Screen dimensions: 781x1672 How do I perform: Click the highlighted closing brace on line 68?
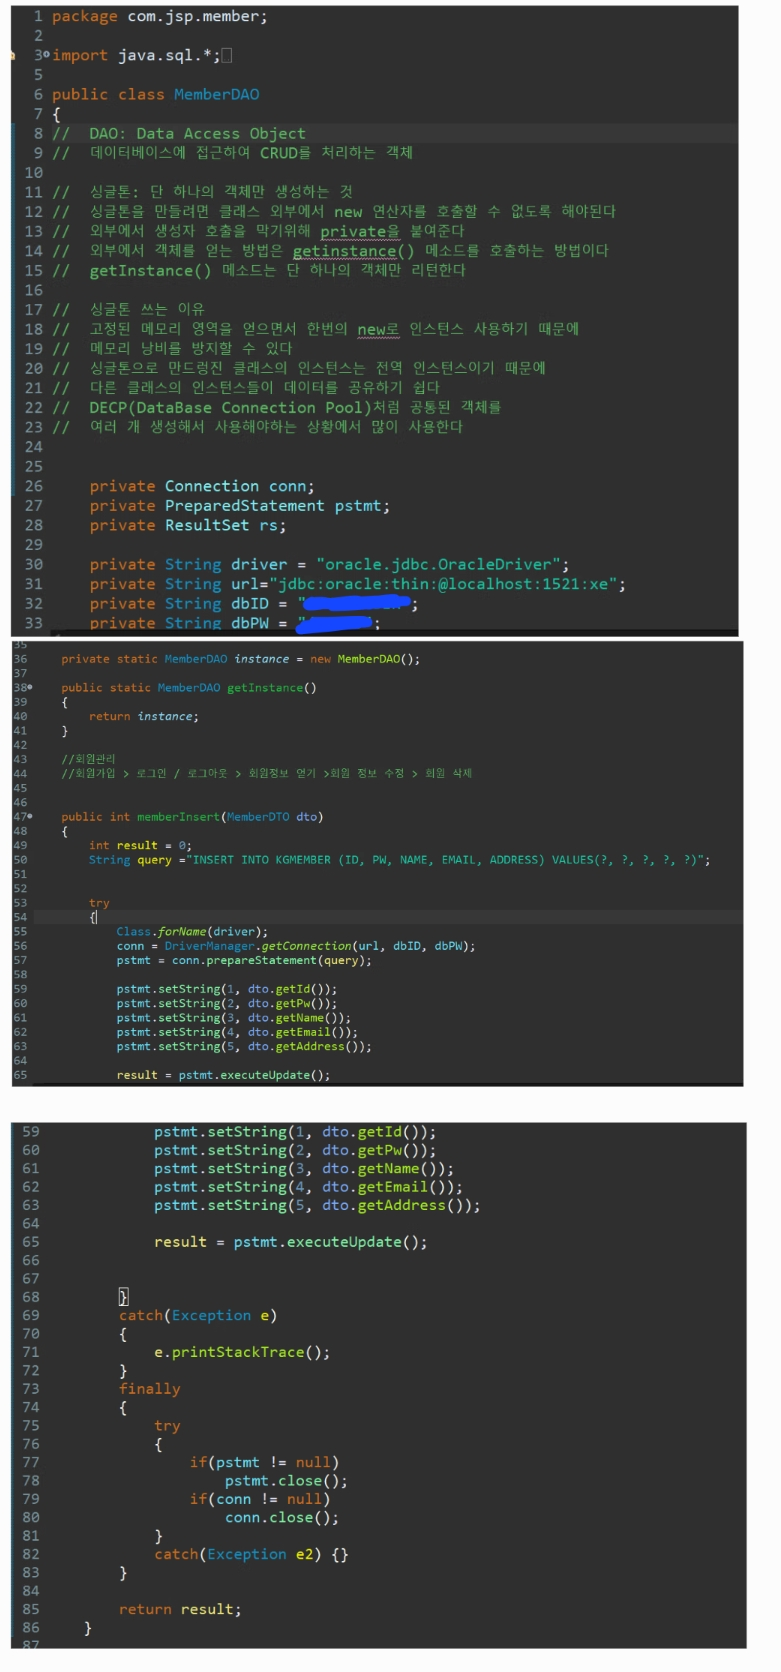124,1297
